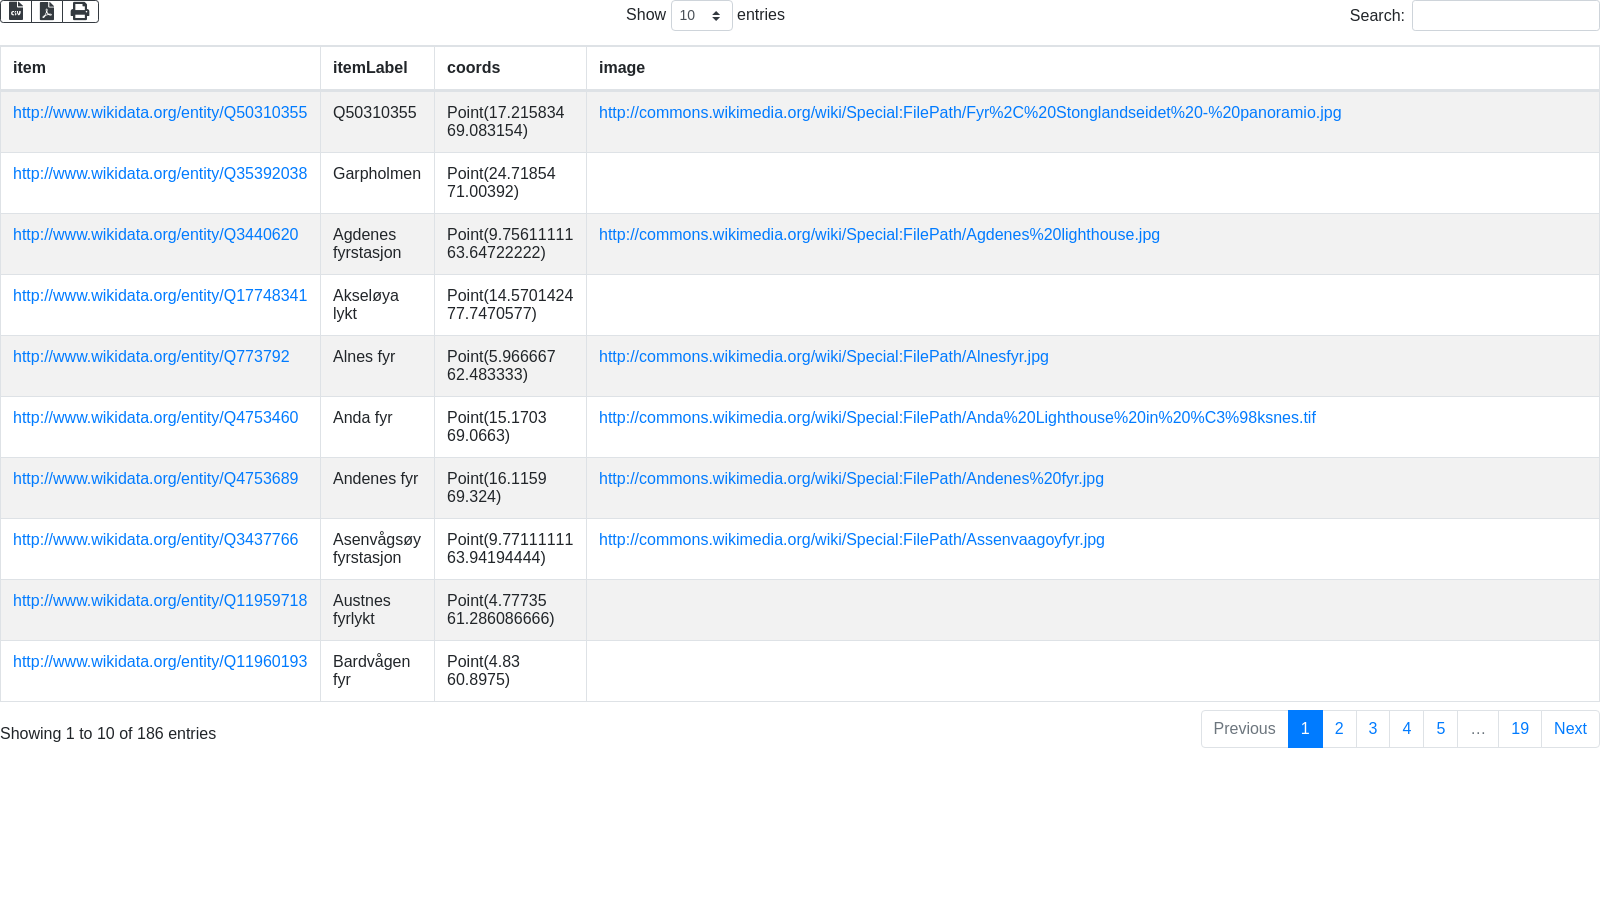Export the table as PDF

point(47,11)
